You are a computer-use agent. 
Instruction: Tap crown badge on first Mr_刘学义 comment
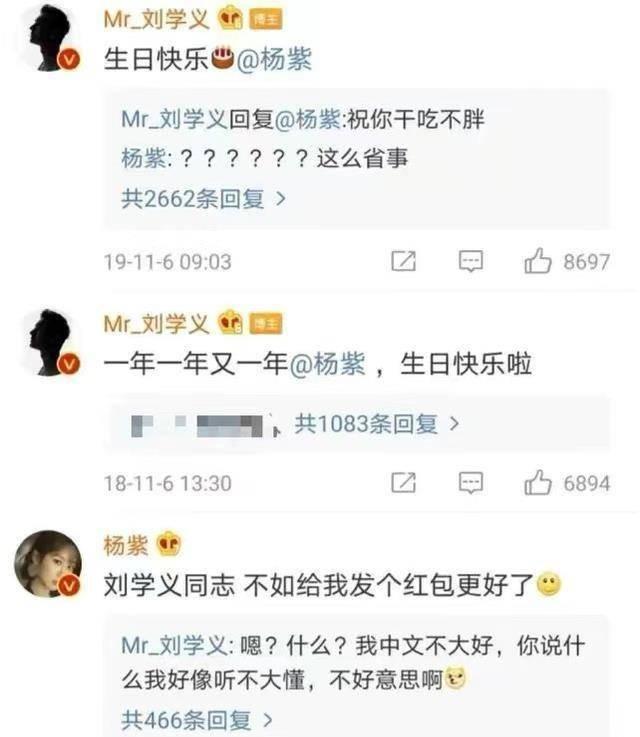click(x=231, y=20)
